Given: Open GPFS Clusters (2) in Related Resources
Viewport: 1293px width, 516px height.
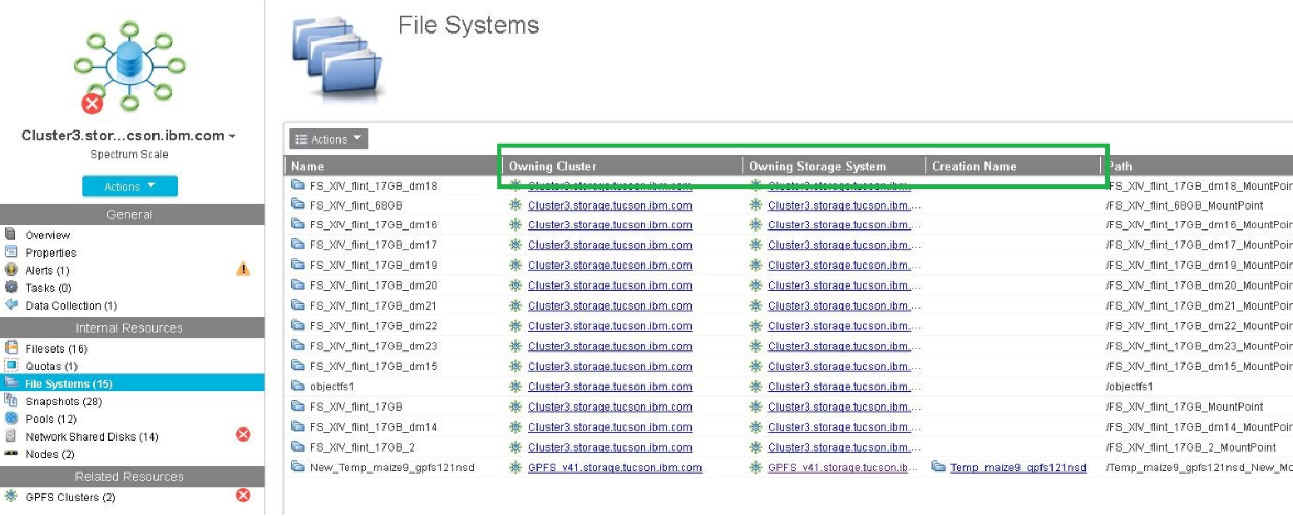Looking at the screenshot, I should coord(70,497).
